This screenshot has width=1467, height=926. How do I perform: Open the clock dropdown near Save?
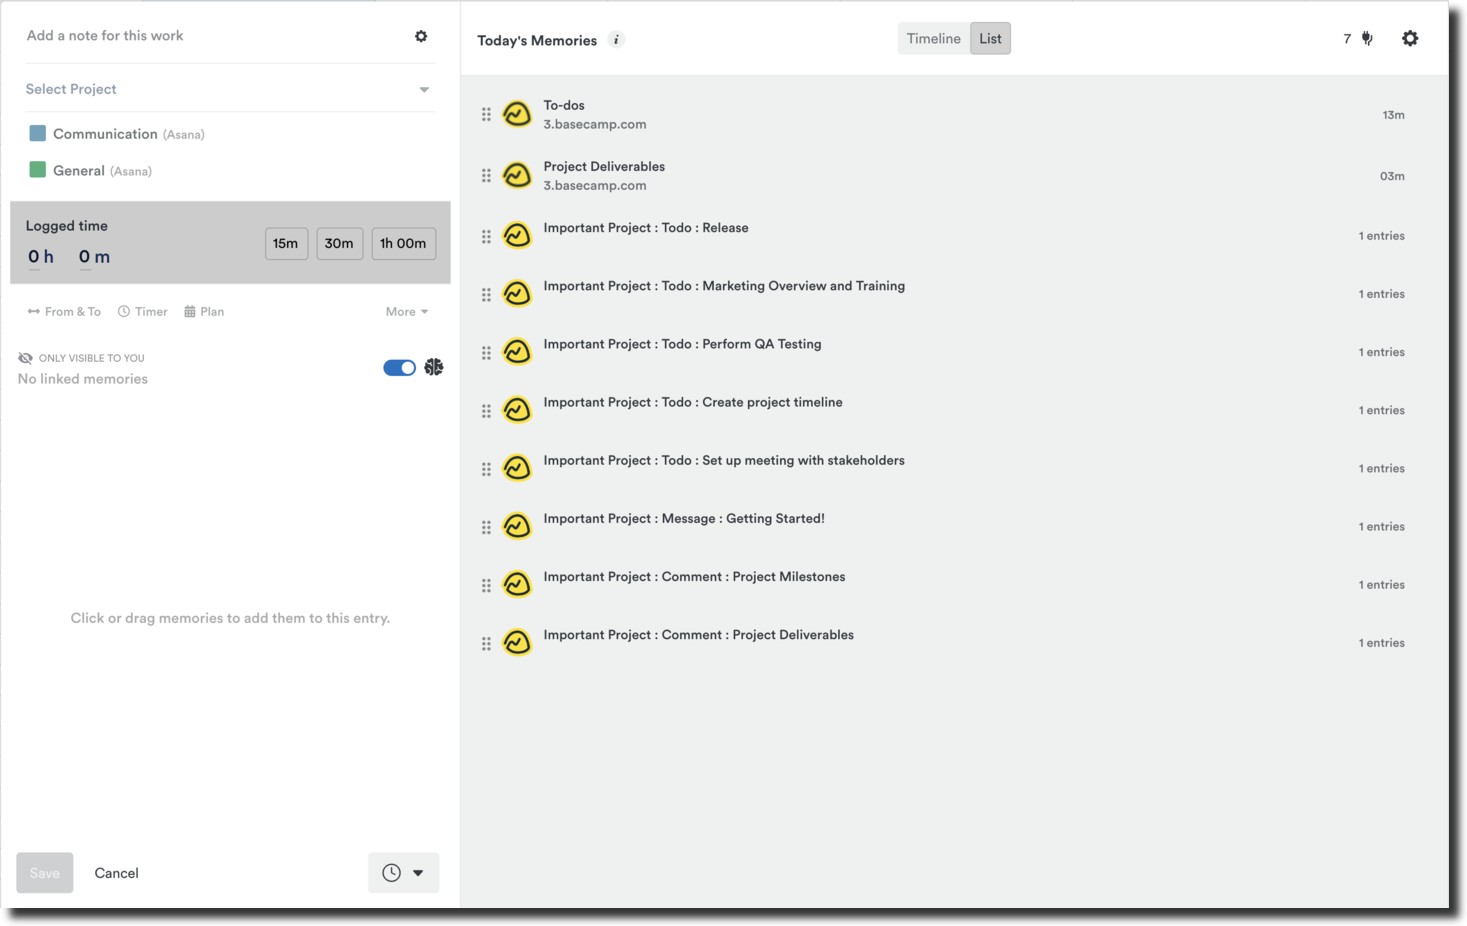point(403,872)
